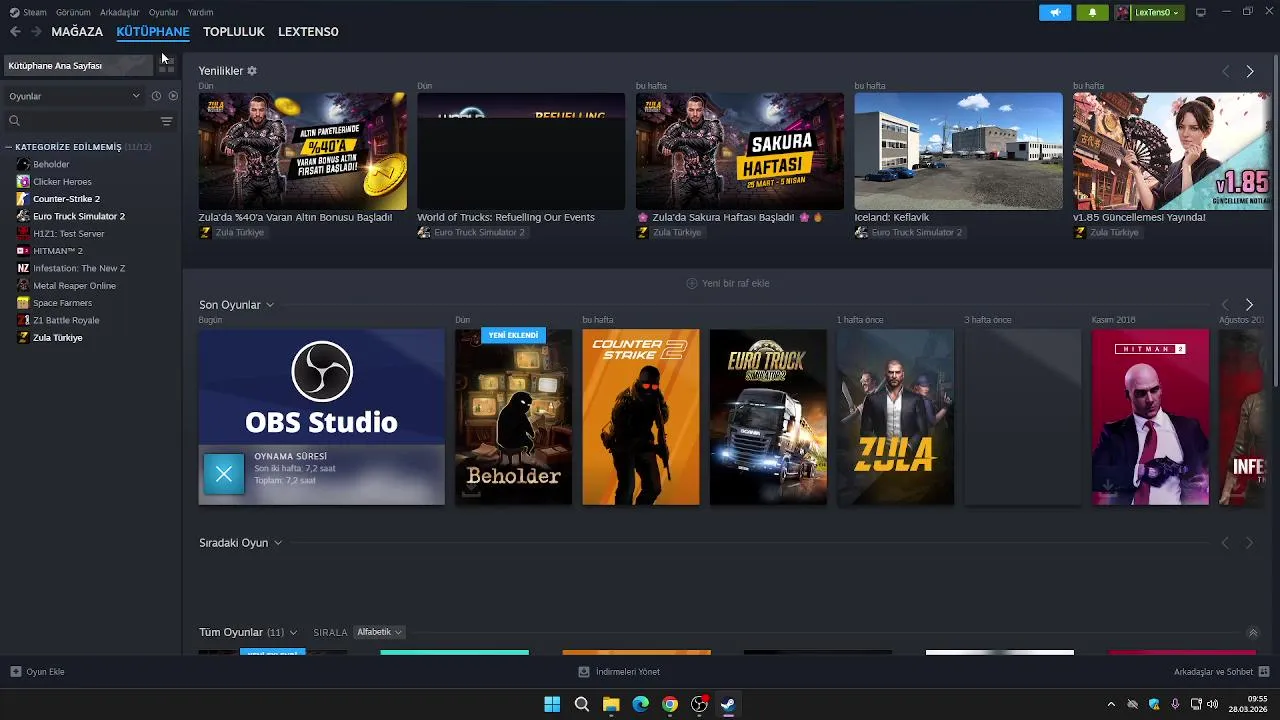The image size is (1280, 720).
Task: Click the plus icon for Yeni bir raf ekle
Action: [x=692, y=283]
